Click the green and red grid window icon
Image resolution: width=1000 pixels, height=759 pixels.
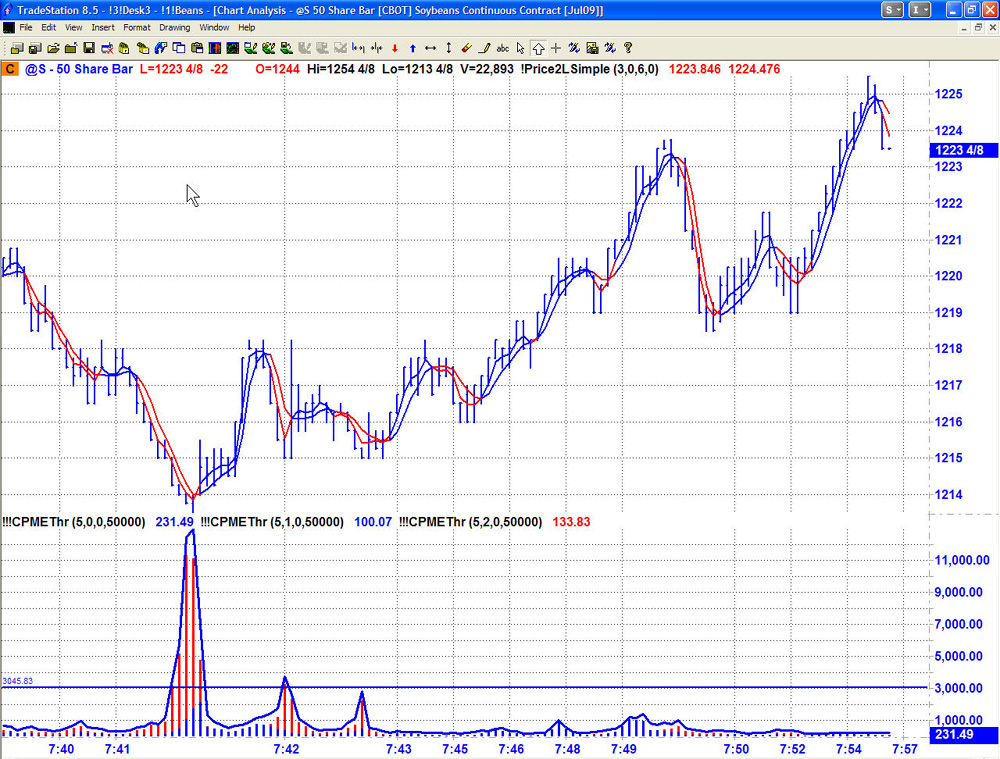point(233,48)
